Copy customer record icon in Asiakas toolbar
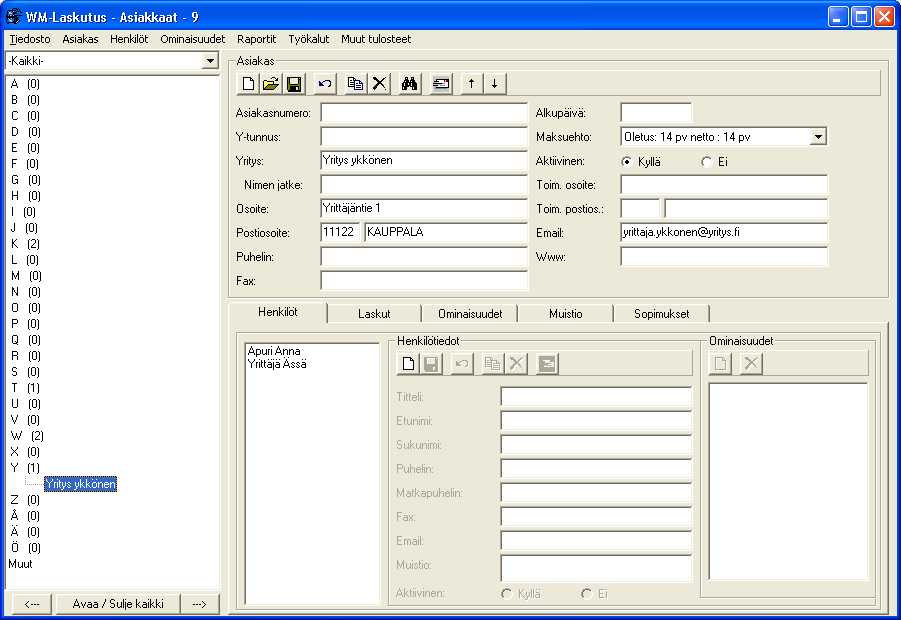Viewport: 901px width, 620px height. pos(356,84)
